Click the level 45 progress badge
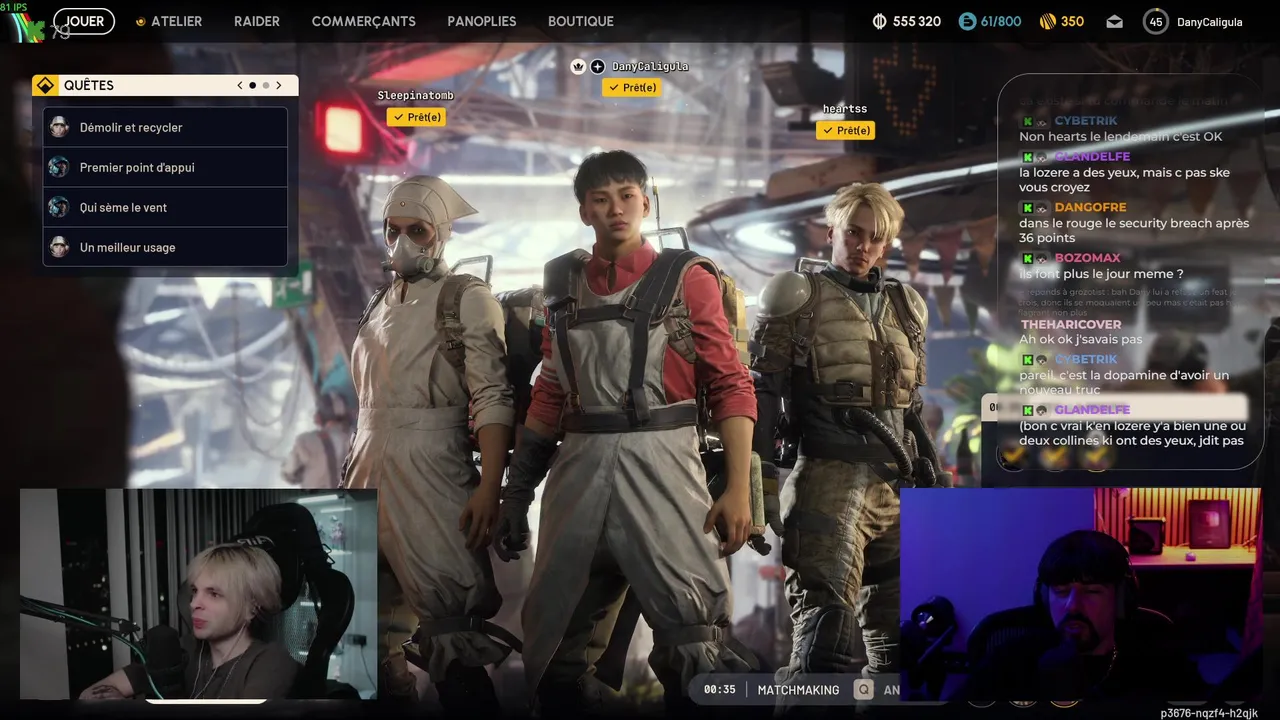The image size is (1280, 720). click(1156, 21)
